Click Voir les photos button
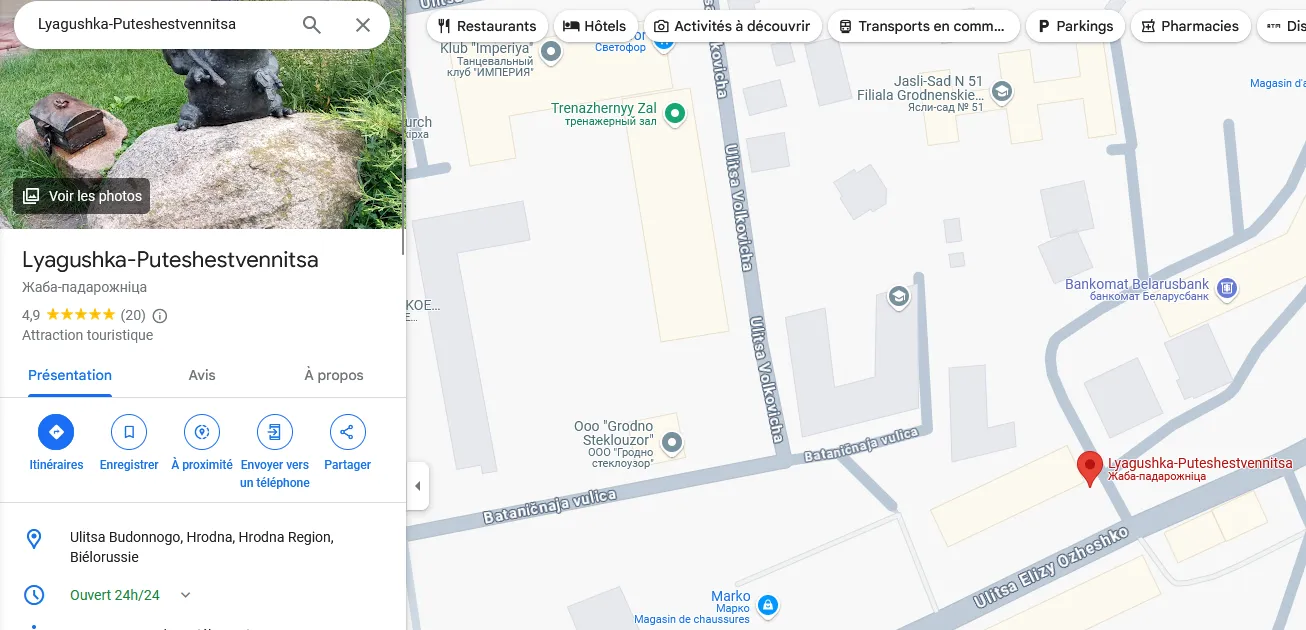Image resolution: width=1306 pixels, height=630 pixels. [82, 196]
